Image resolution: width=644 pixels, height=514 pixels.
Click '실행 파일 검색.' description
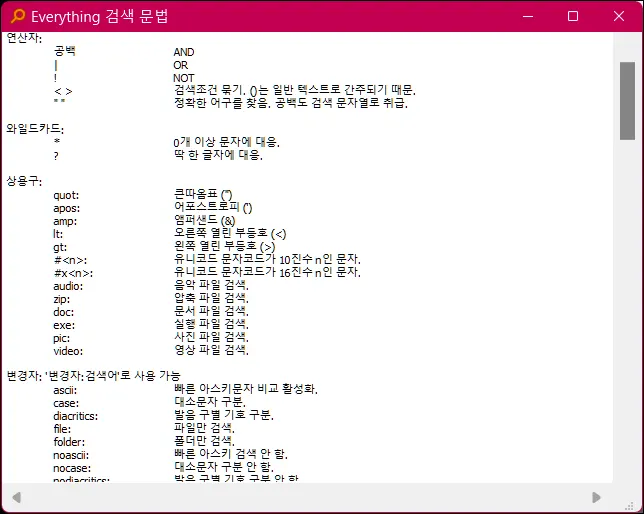[211, 324]
